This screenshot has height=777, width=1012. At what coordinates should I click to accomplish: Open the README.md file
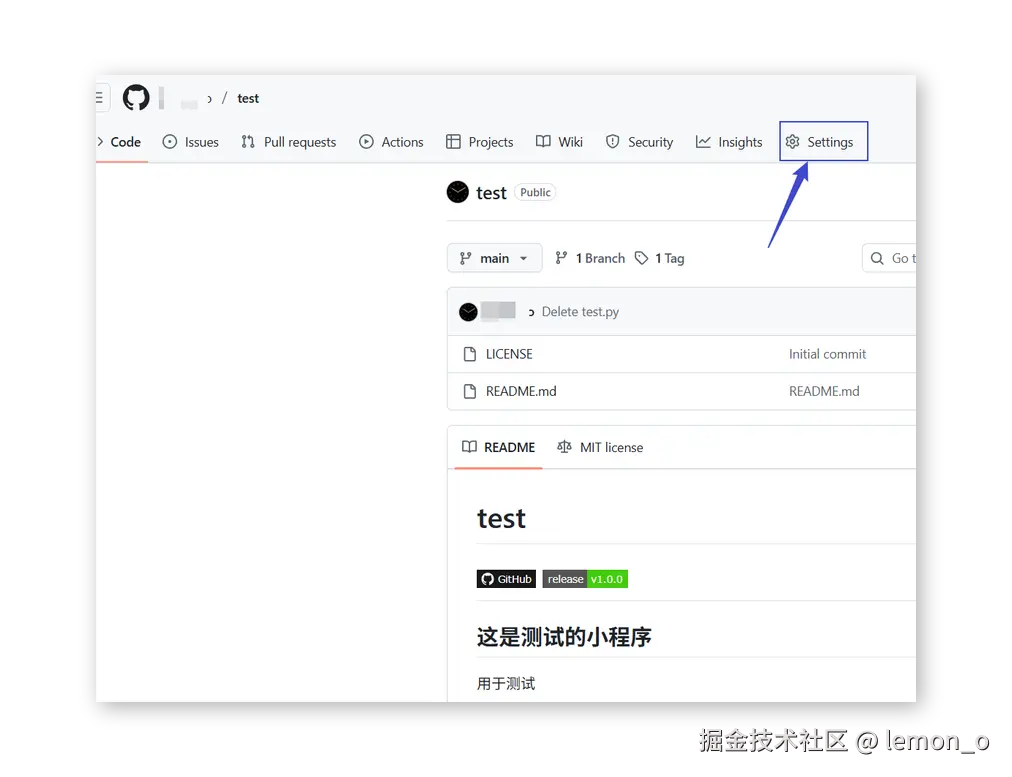point(521,391)
